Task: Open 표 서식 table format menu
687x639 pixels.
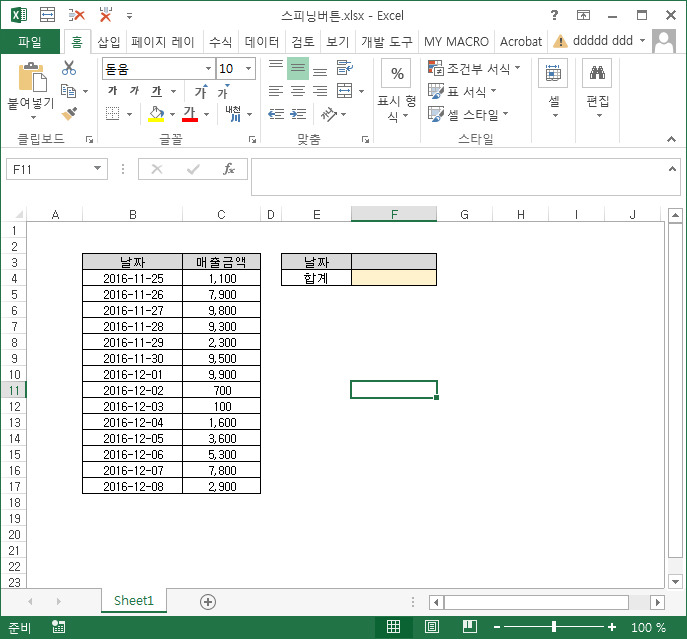Action: click(x=462, y=91)
